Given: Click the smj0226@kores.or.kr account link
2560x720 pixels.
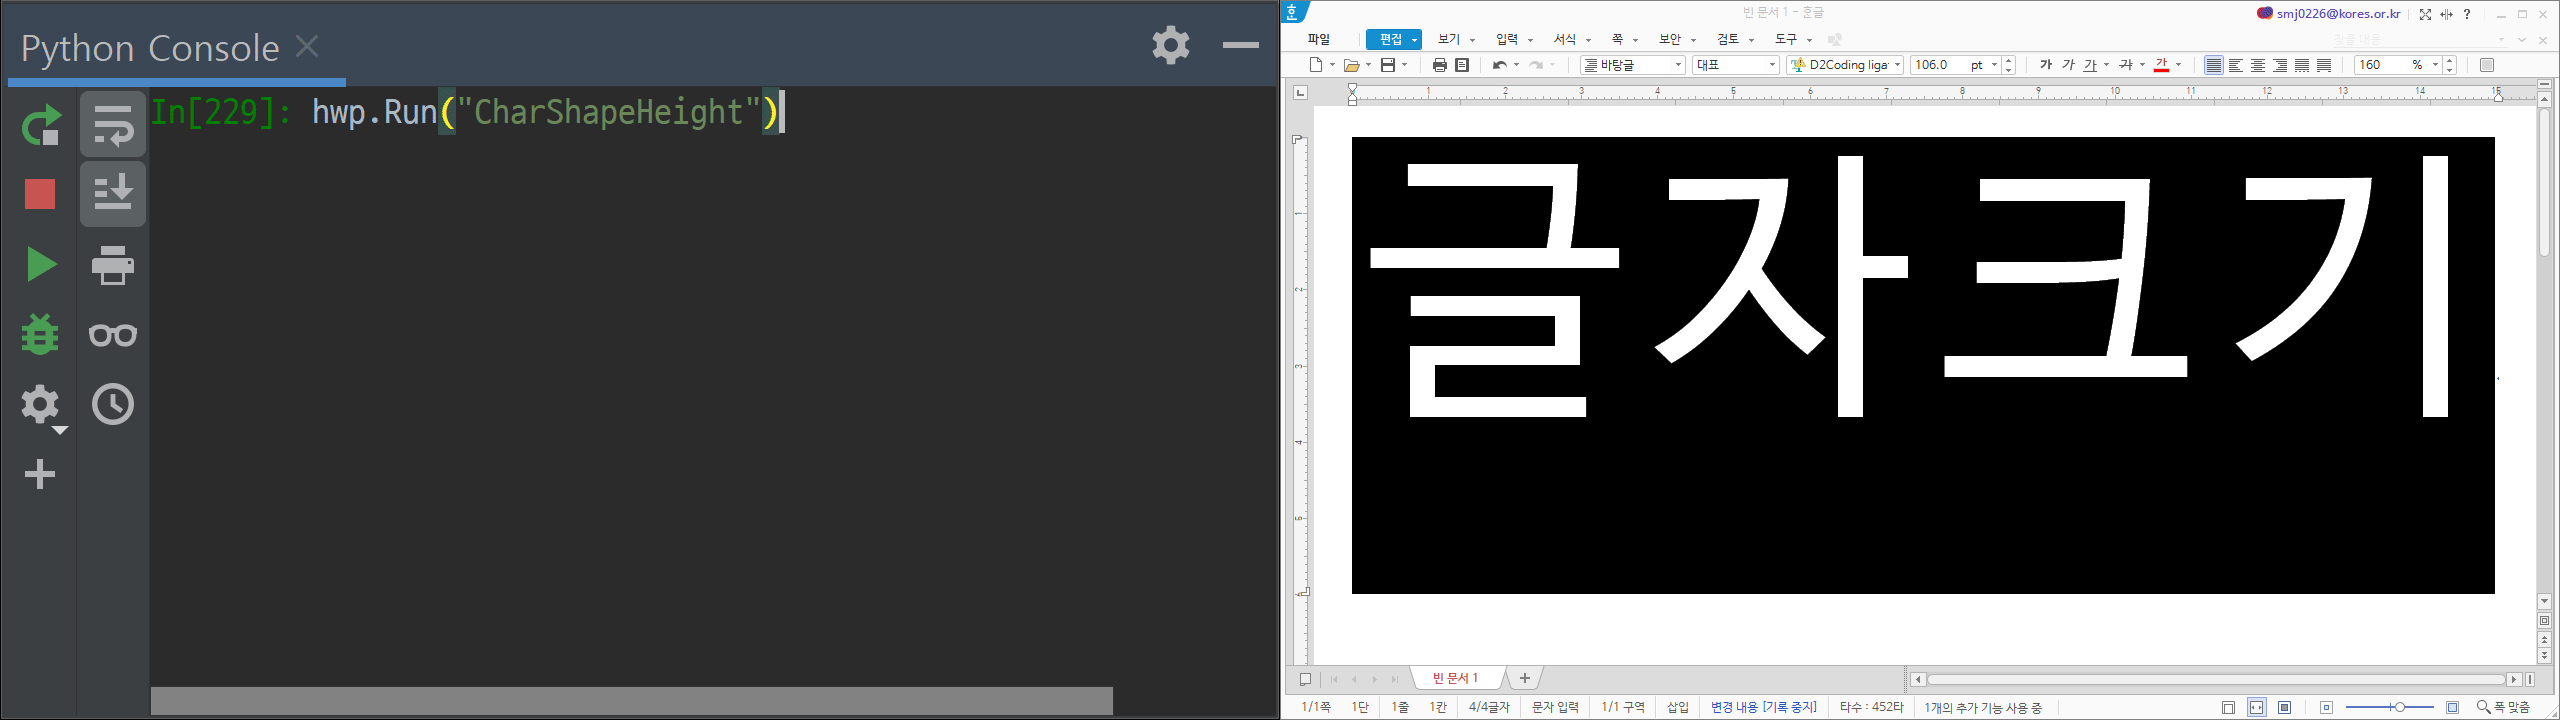Looking at the screenshot, I should (x=2338, y=14).
